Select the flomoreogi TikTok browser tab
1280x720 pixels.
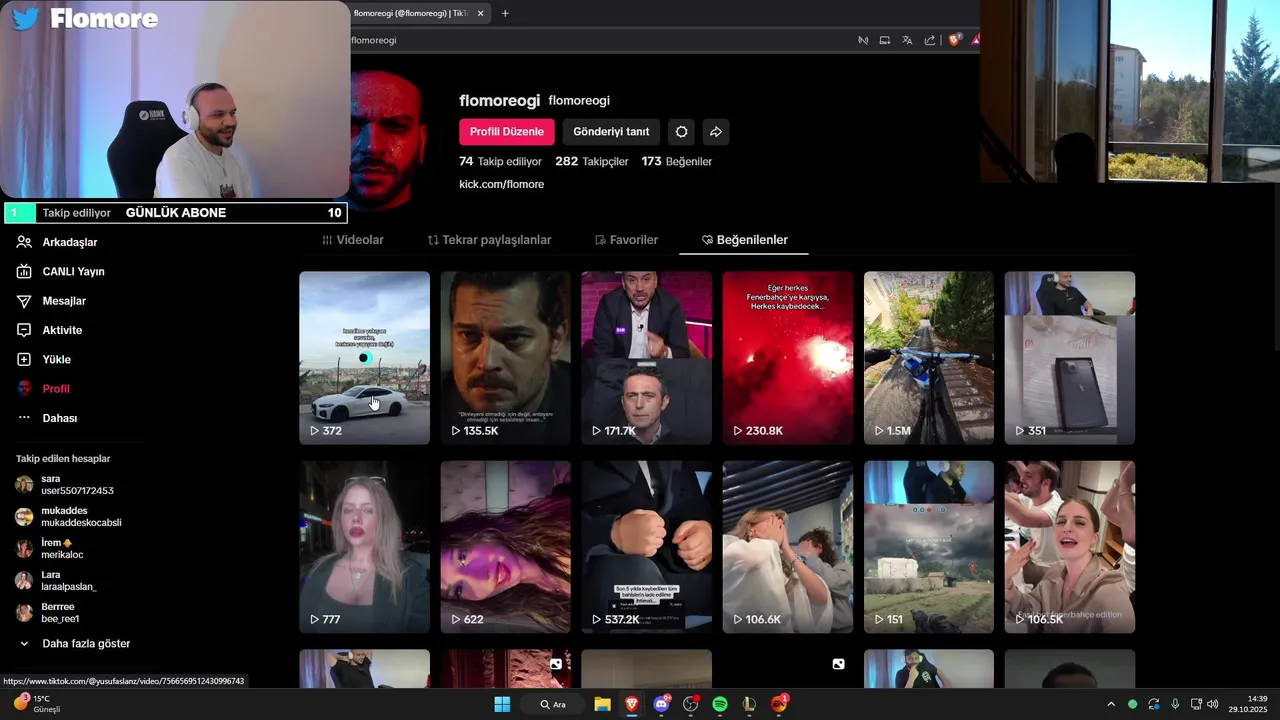(x=411, y=13)
